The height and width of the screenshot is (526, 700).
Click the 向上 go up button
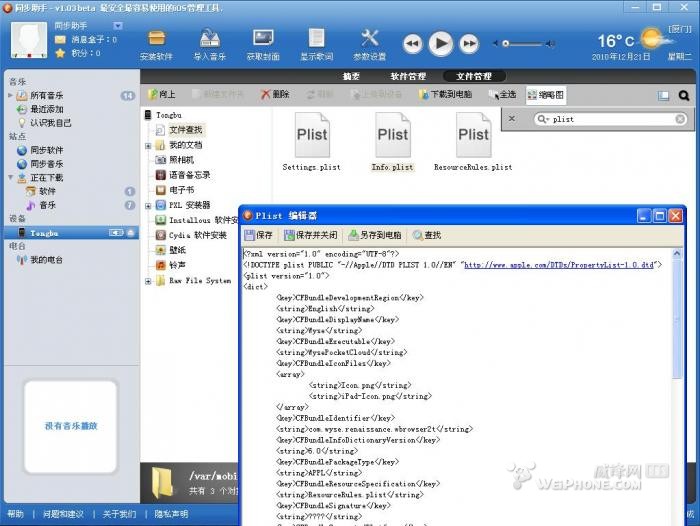pos(163,95)
